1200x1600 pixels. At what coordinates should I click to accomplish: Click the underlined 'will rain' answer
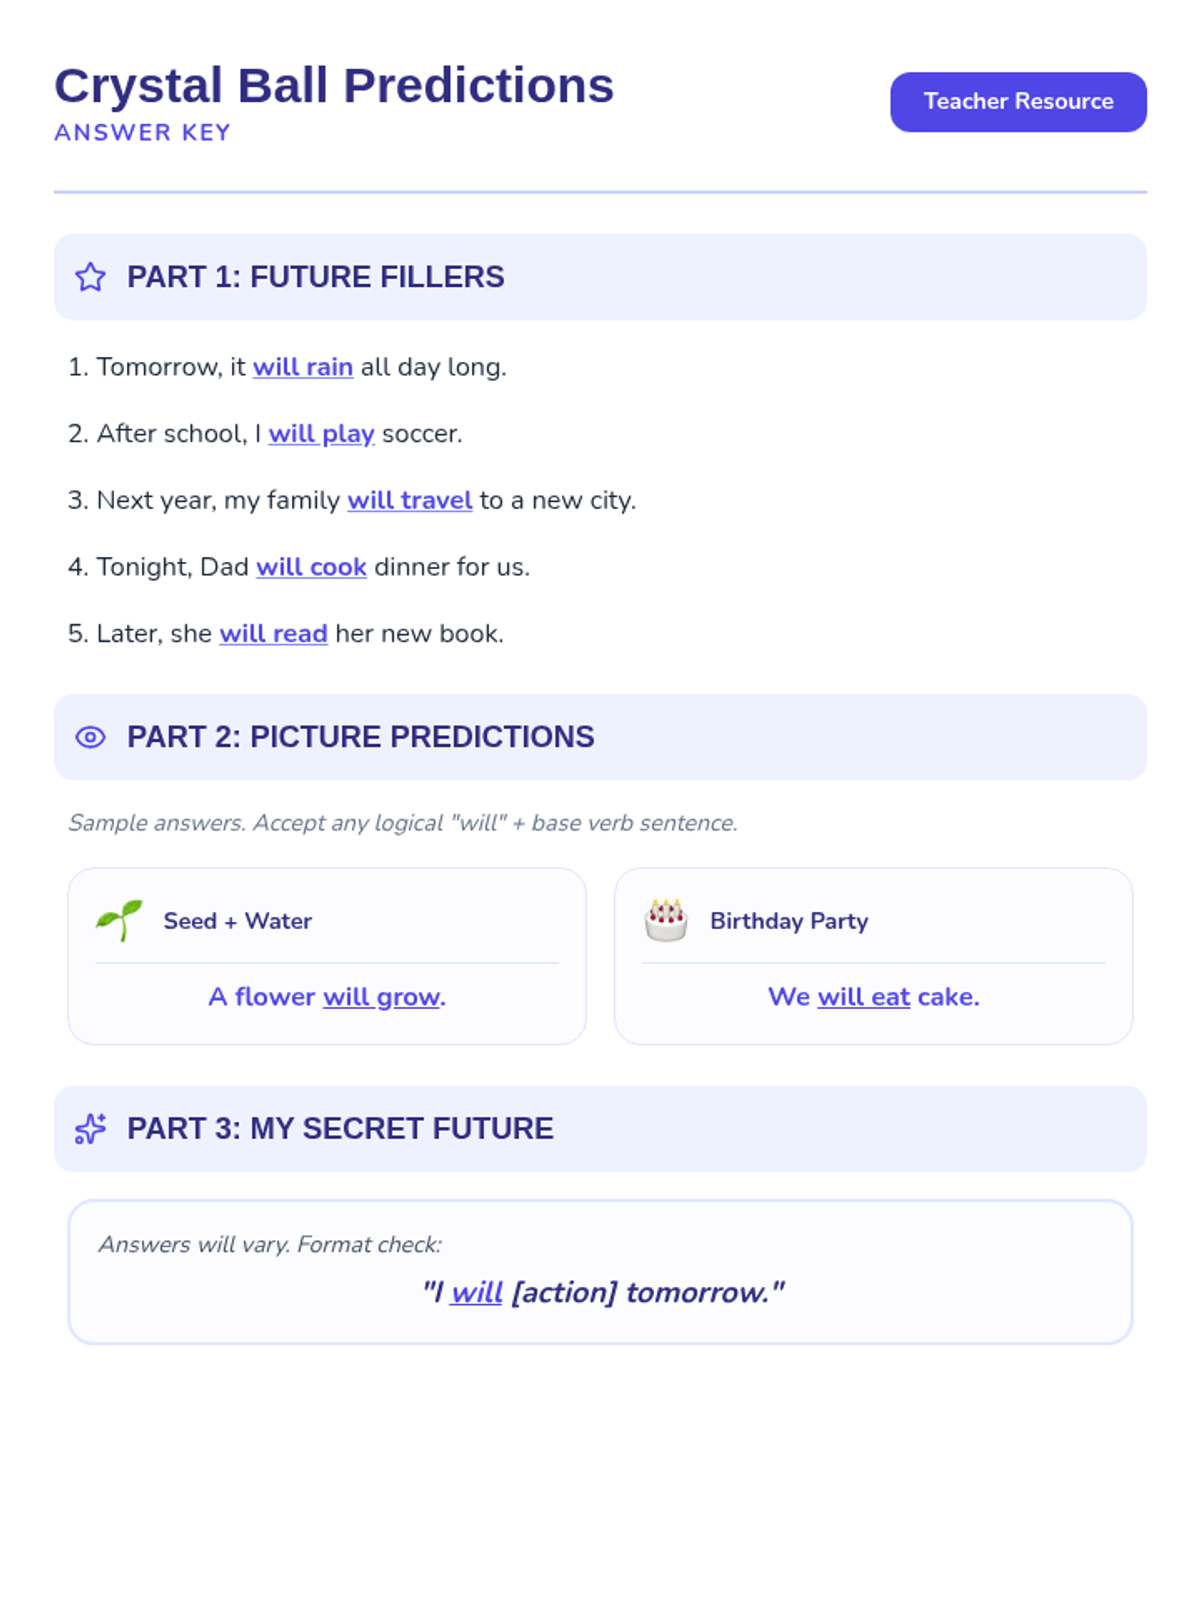[302, 367]
